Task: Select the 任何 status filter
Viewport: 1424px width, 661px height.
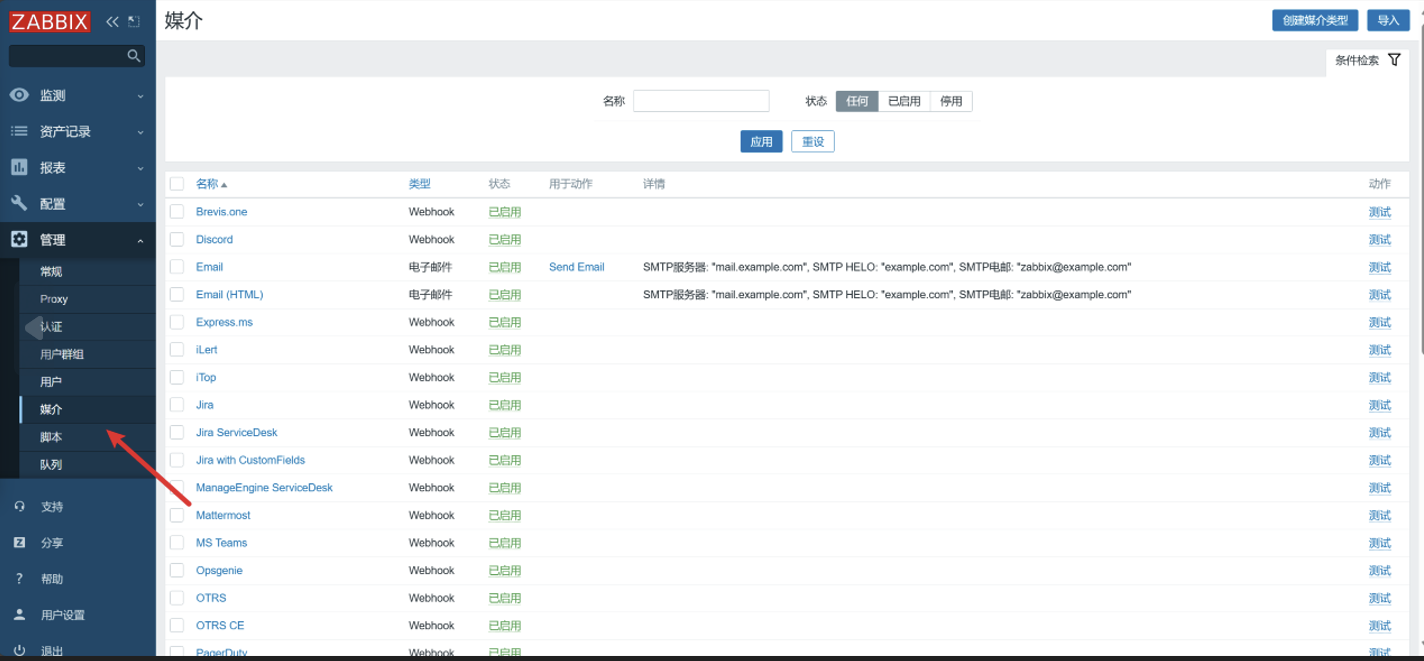Action: coord(857,101)
